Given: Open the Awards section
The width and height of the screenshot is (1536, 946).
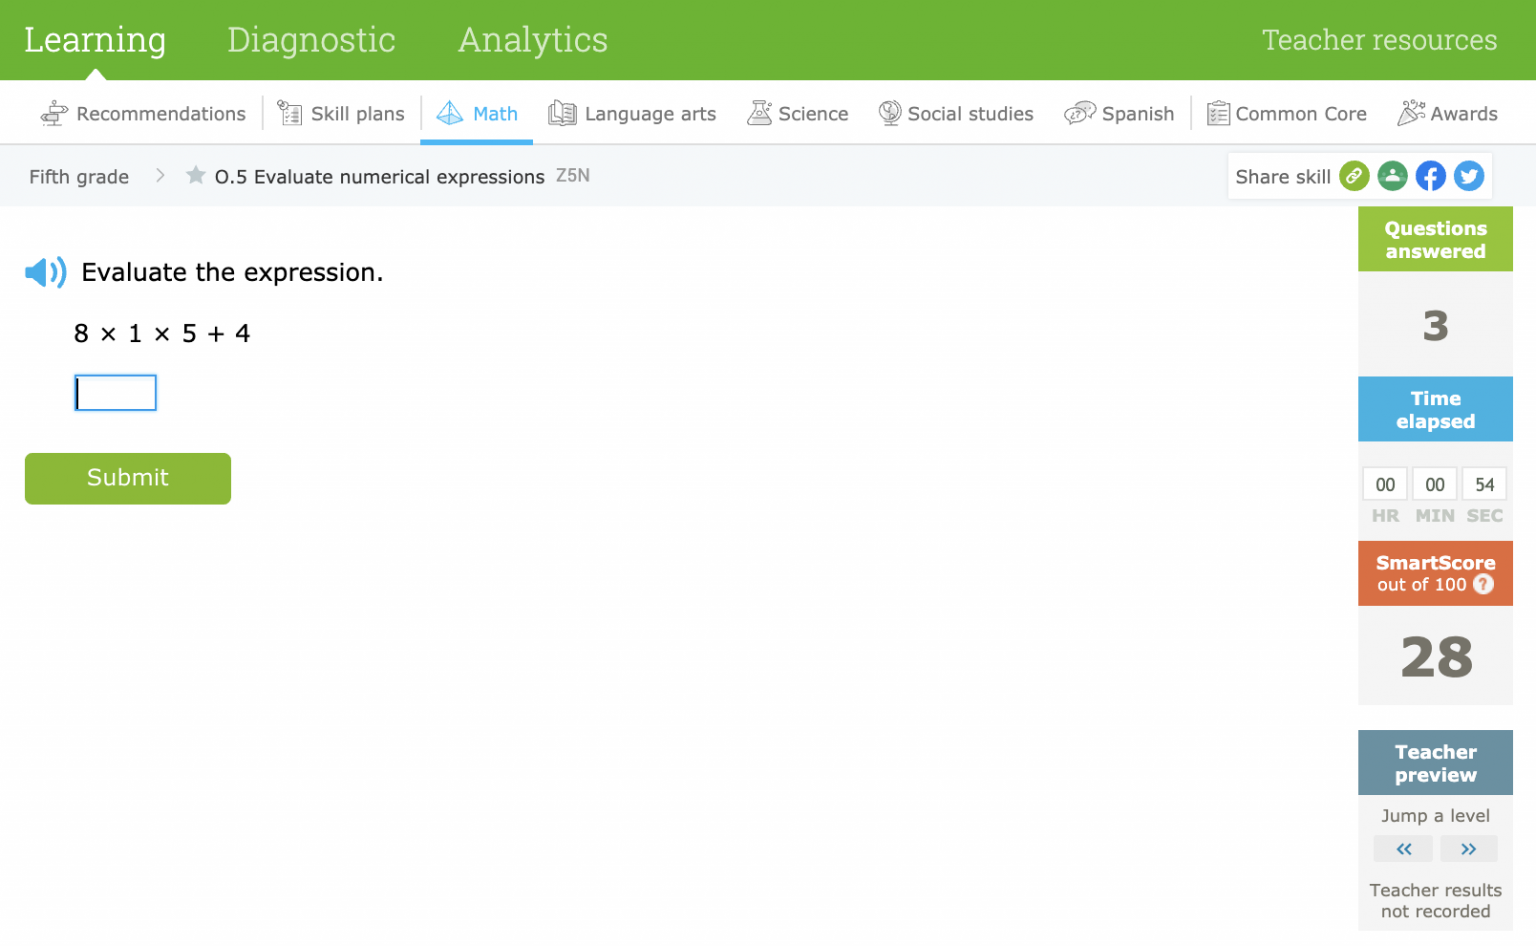Looking at the screenshot, I should tap(1447, 113).
